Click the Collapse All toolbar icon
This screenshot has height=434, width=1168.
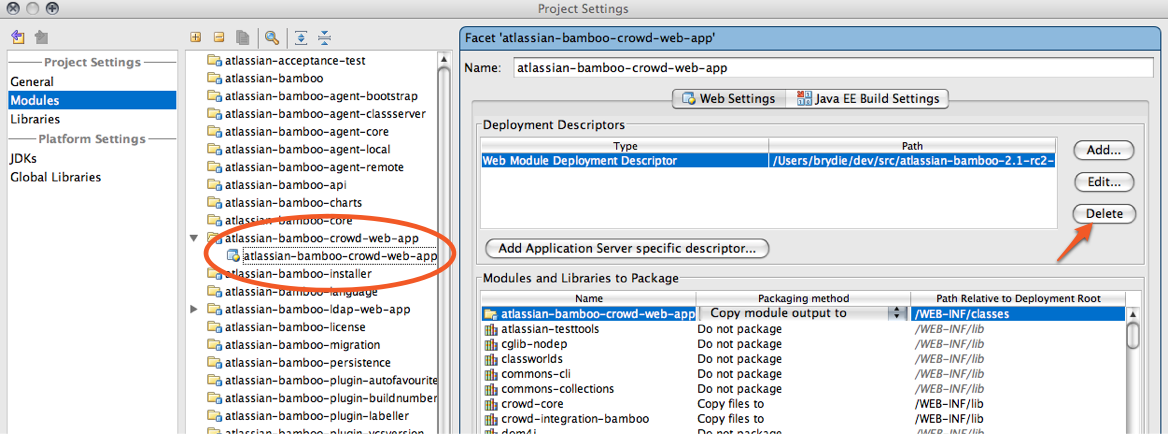point(324,37)
